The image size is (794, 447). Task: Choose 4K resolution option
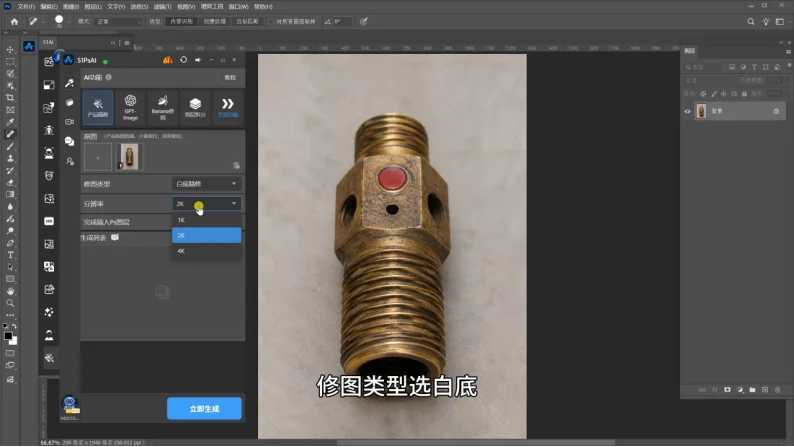207,251
